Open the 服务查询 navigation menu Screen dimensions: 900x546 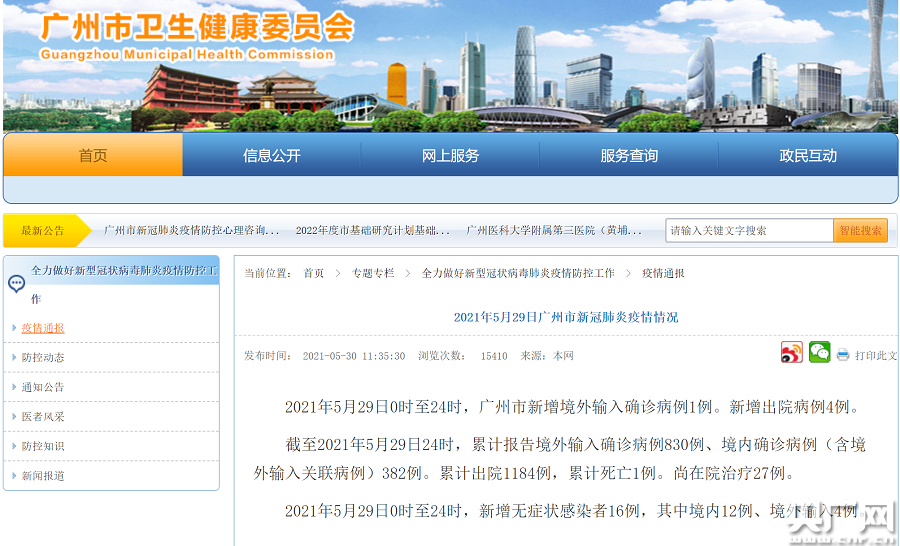point(629,156)
